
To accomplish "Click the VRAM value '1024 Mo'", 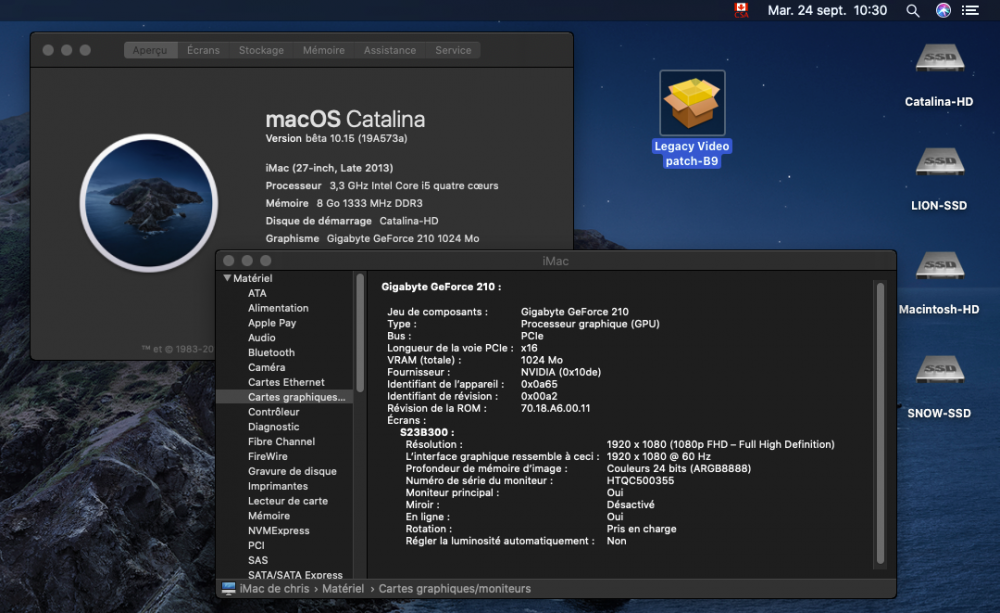I will pyautogui.click(x=541, y=360).
